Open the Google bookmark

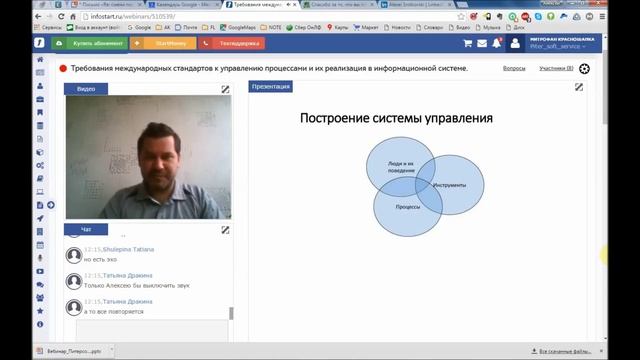pos(139,27)
